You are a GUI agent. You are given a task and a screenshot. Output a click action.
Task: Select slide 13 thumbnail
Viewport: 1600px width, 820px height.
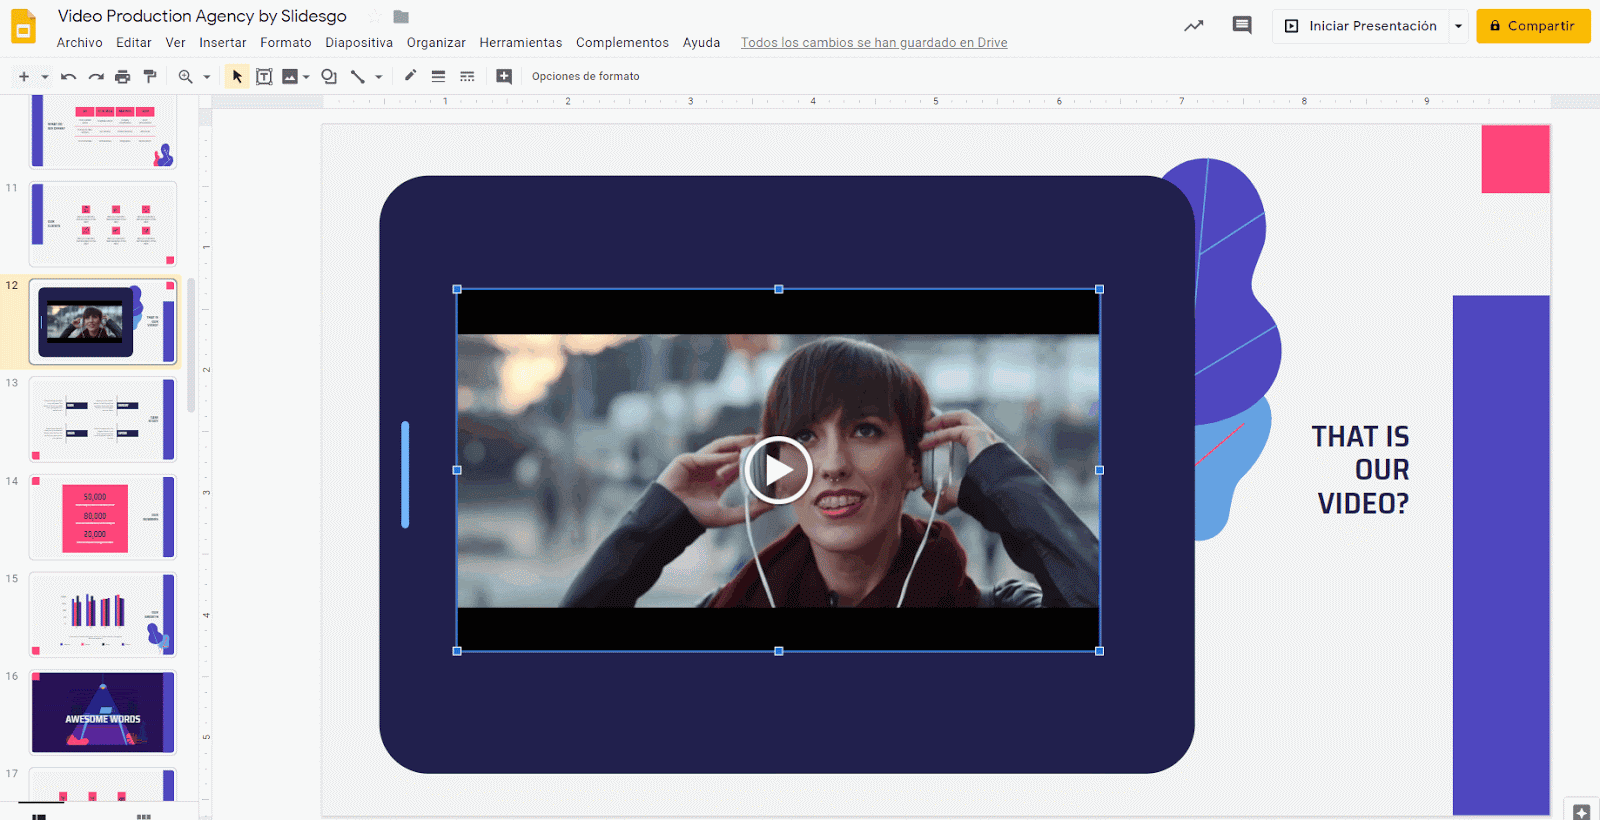[x=103, y=419]
